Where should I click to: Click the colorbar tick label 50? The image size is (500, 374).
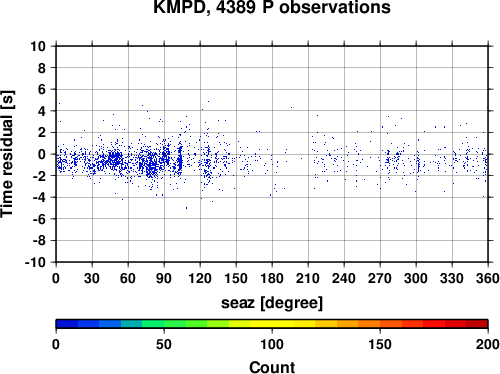click(164, 344)
